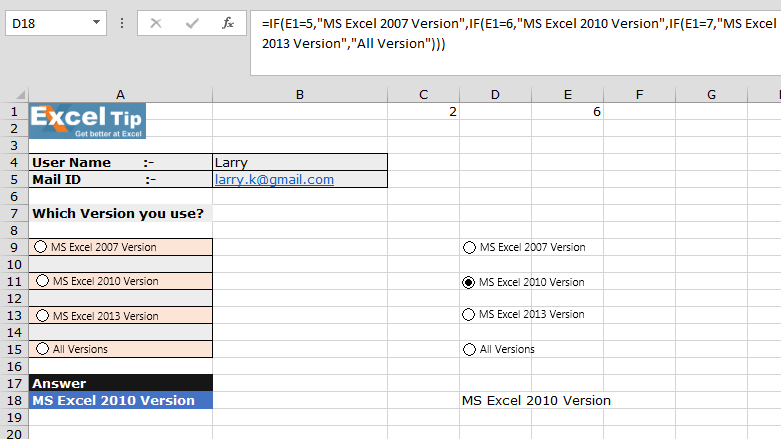Select row 4 header
781x439 pixels.
[x=14, y=162]
